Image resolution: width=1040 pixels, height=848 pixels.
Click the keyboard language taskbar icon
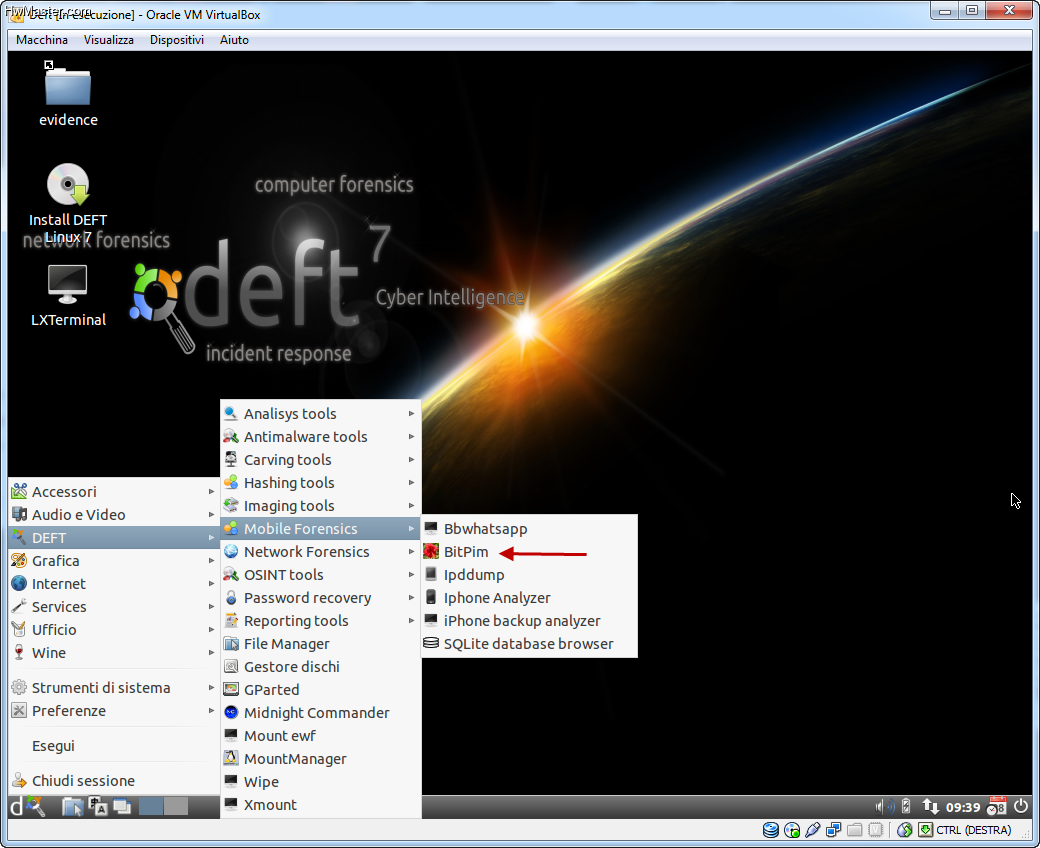click(98, 806)
